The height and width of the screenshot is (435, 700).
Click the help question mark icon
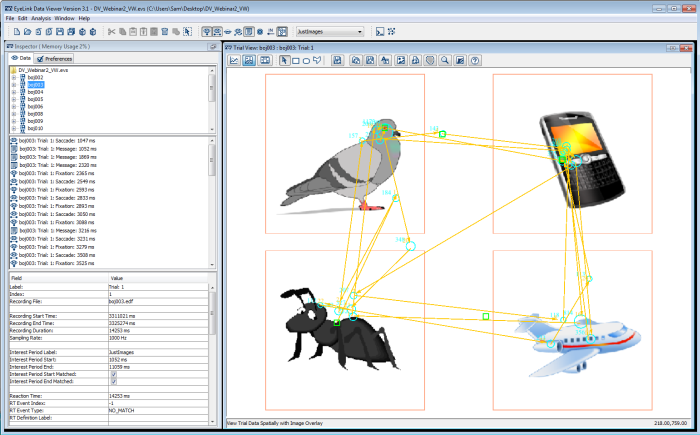click(475, 60)
